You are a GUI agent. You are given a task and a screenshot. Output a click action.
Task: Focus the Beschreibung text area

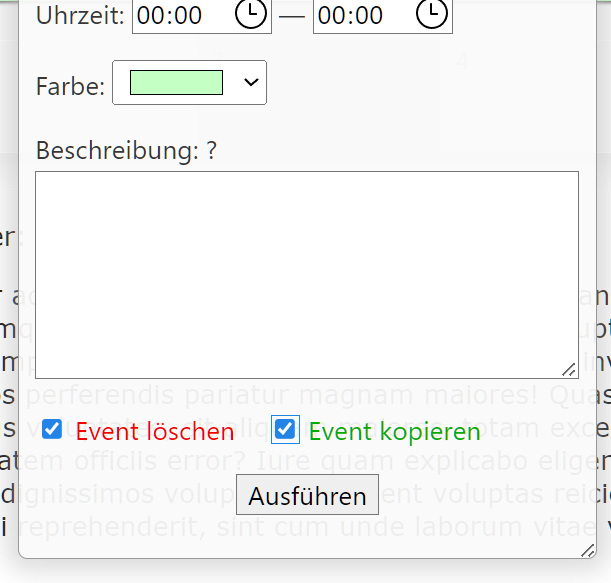click(x=306, y=274)
